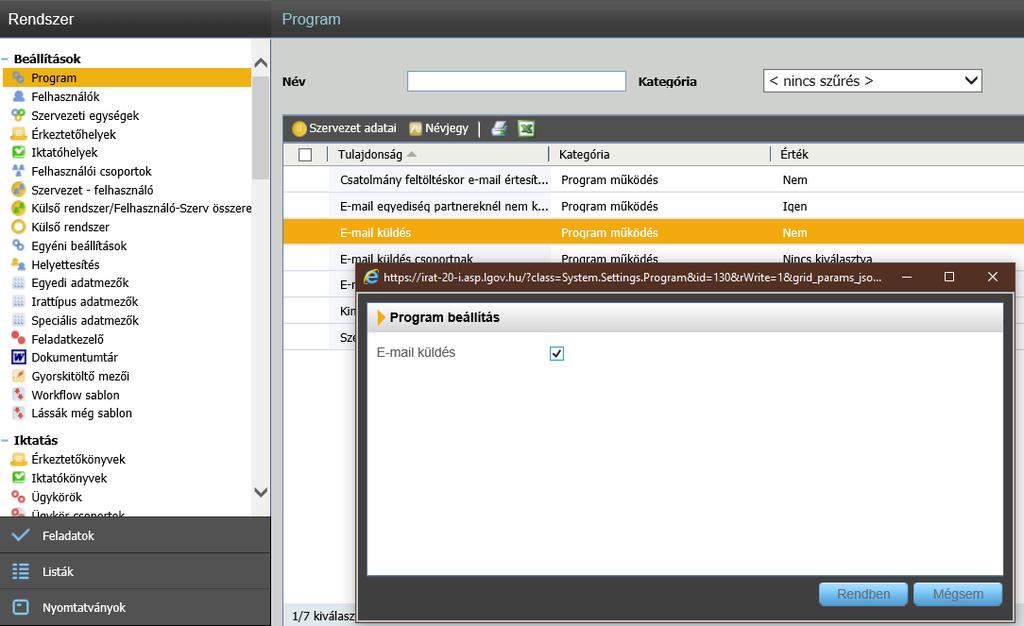Sort by Érték column header
Screen dimensions: 1024x626
click(794, 155)
